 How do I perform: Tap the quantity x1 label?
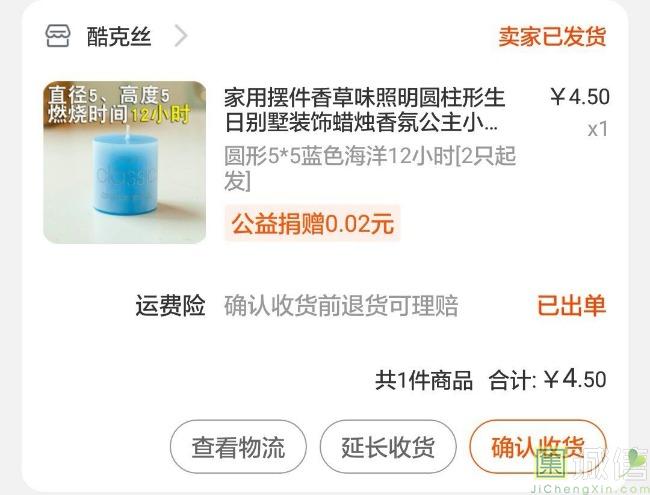coord(597,129)
